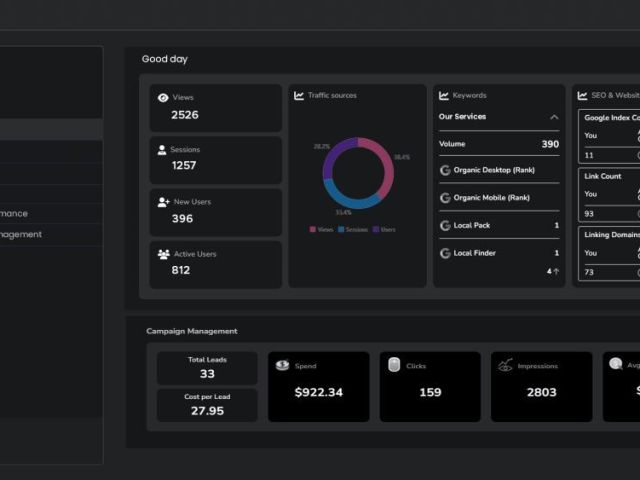Open the Total Leads card
Screen dimensions: 640x480
pyautogui.click(x=207, y=368)
